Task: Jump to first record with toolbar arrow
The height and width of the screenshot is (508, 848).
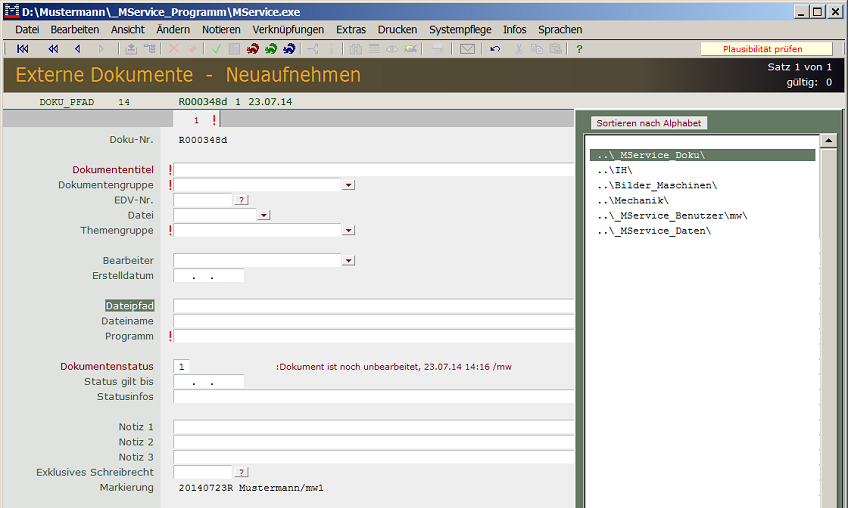Action: pyautogui.click(x=23, y=49)
